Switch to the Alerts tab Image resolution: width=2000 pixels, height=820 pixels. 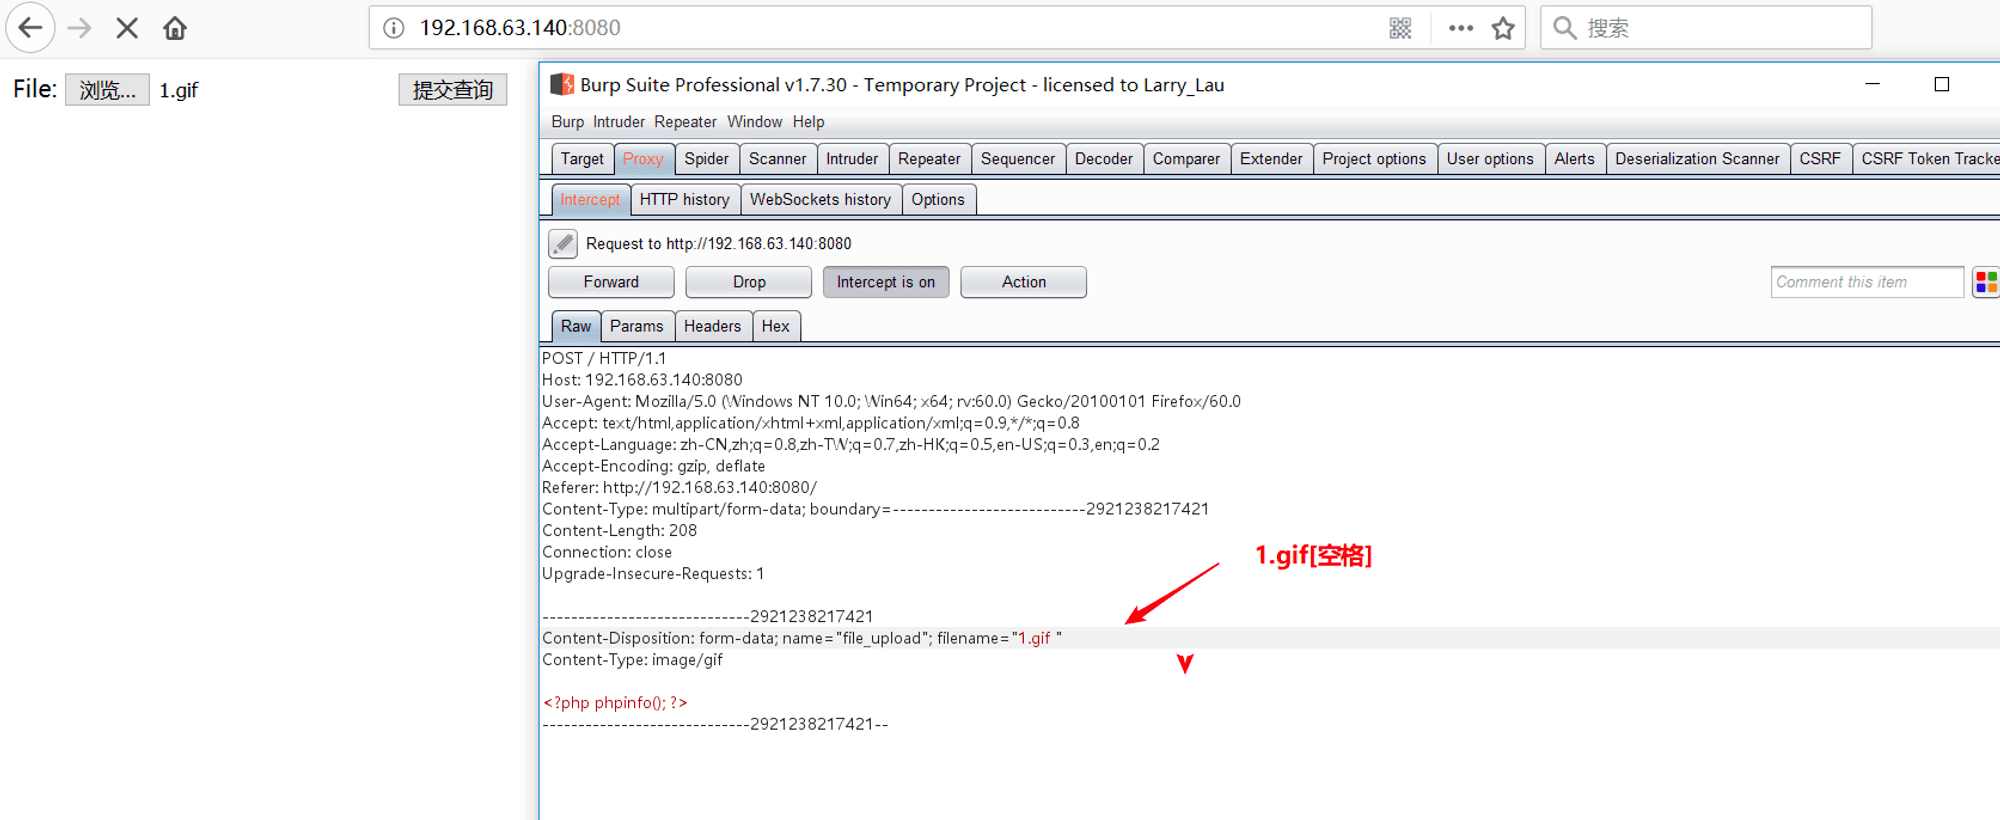click(x=1574, y=159)
